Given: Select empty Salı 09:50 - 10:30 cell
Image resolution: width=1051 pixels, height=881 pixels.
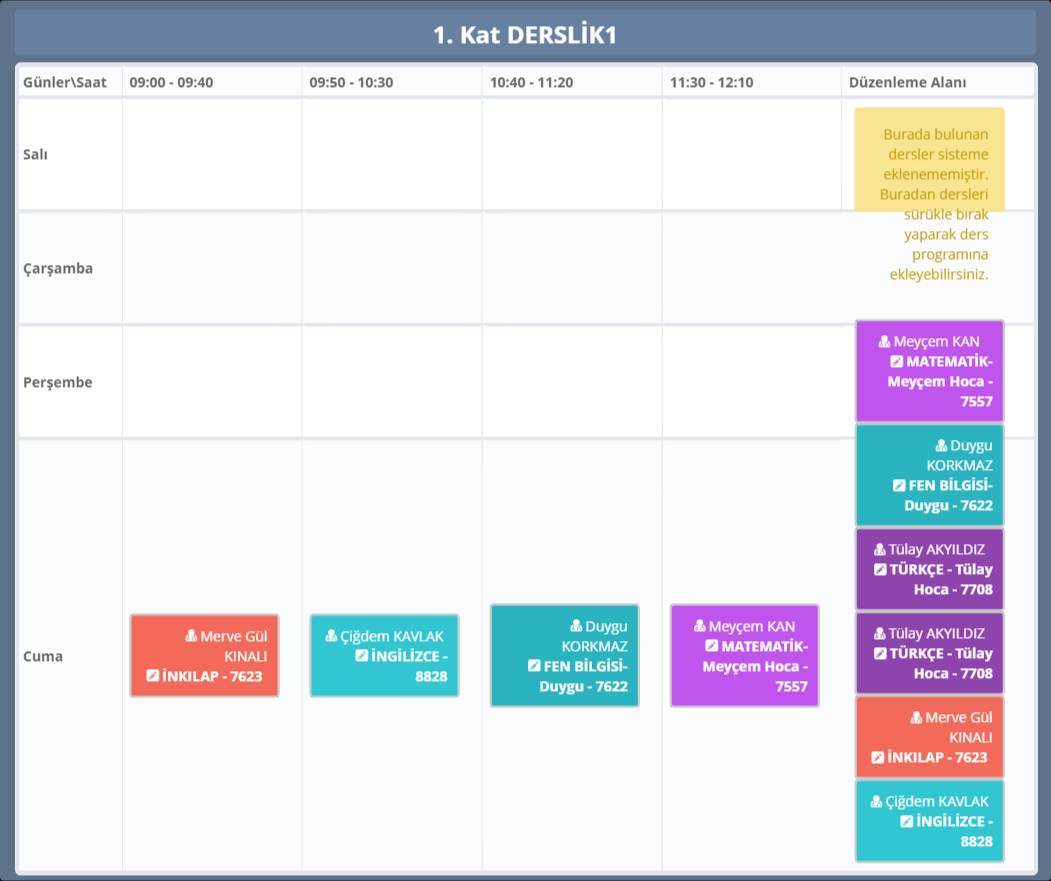Looking at the screenshot, I should point(391,155).
